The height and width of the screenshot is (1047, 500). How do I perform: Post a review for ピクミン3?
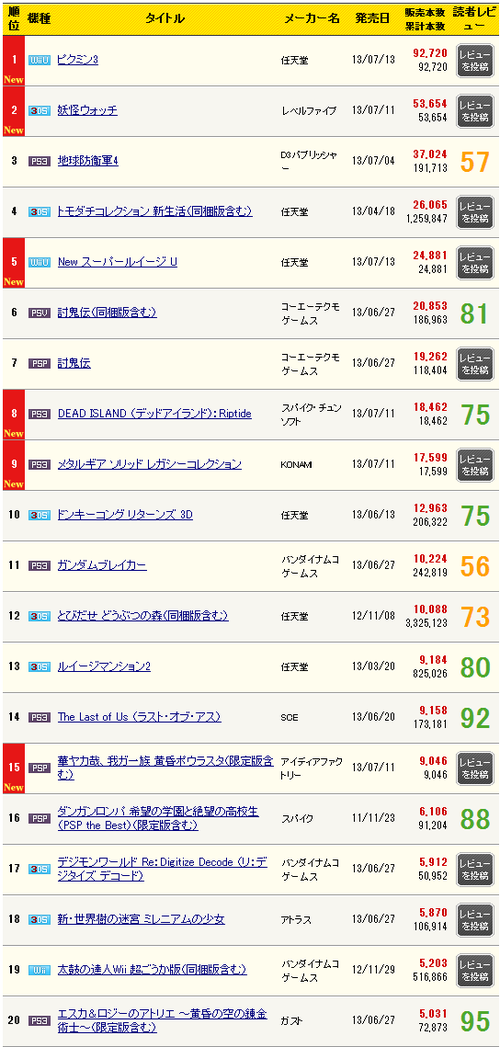475,61
